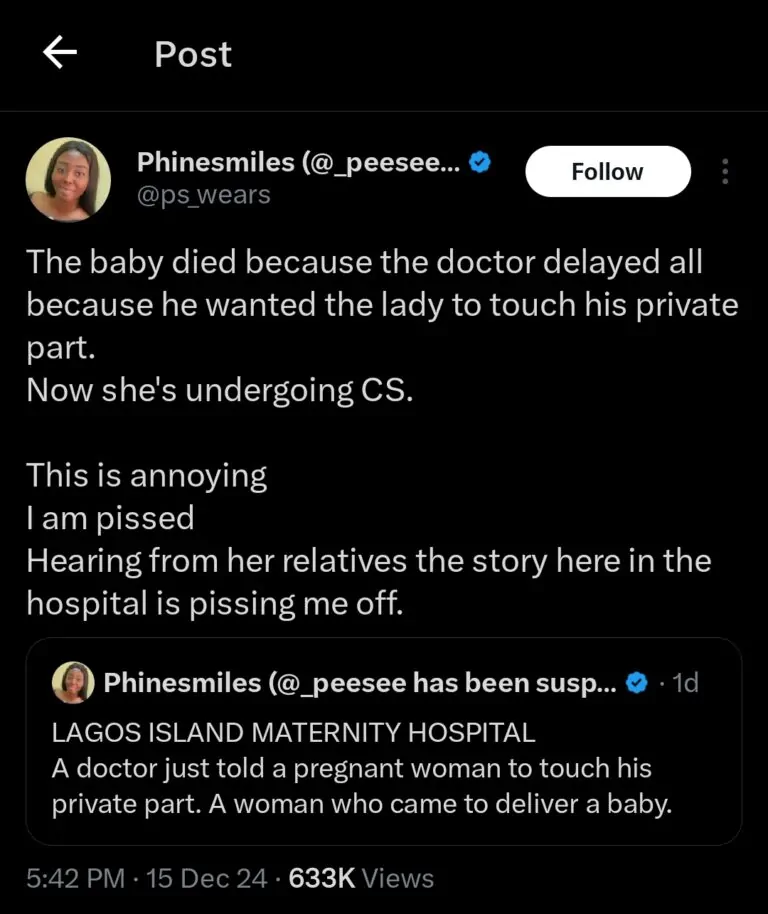
Task: Open the LAGOS ISLAND MATERNITY HOSPITAL quoted line
Action: click(293, 732)
